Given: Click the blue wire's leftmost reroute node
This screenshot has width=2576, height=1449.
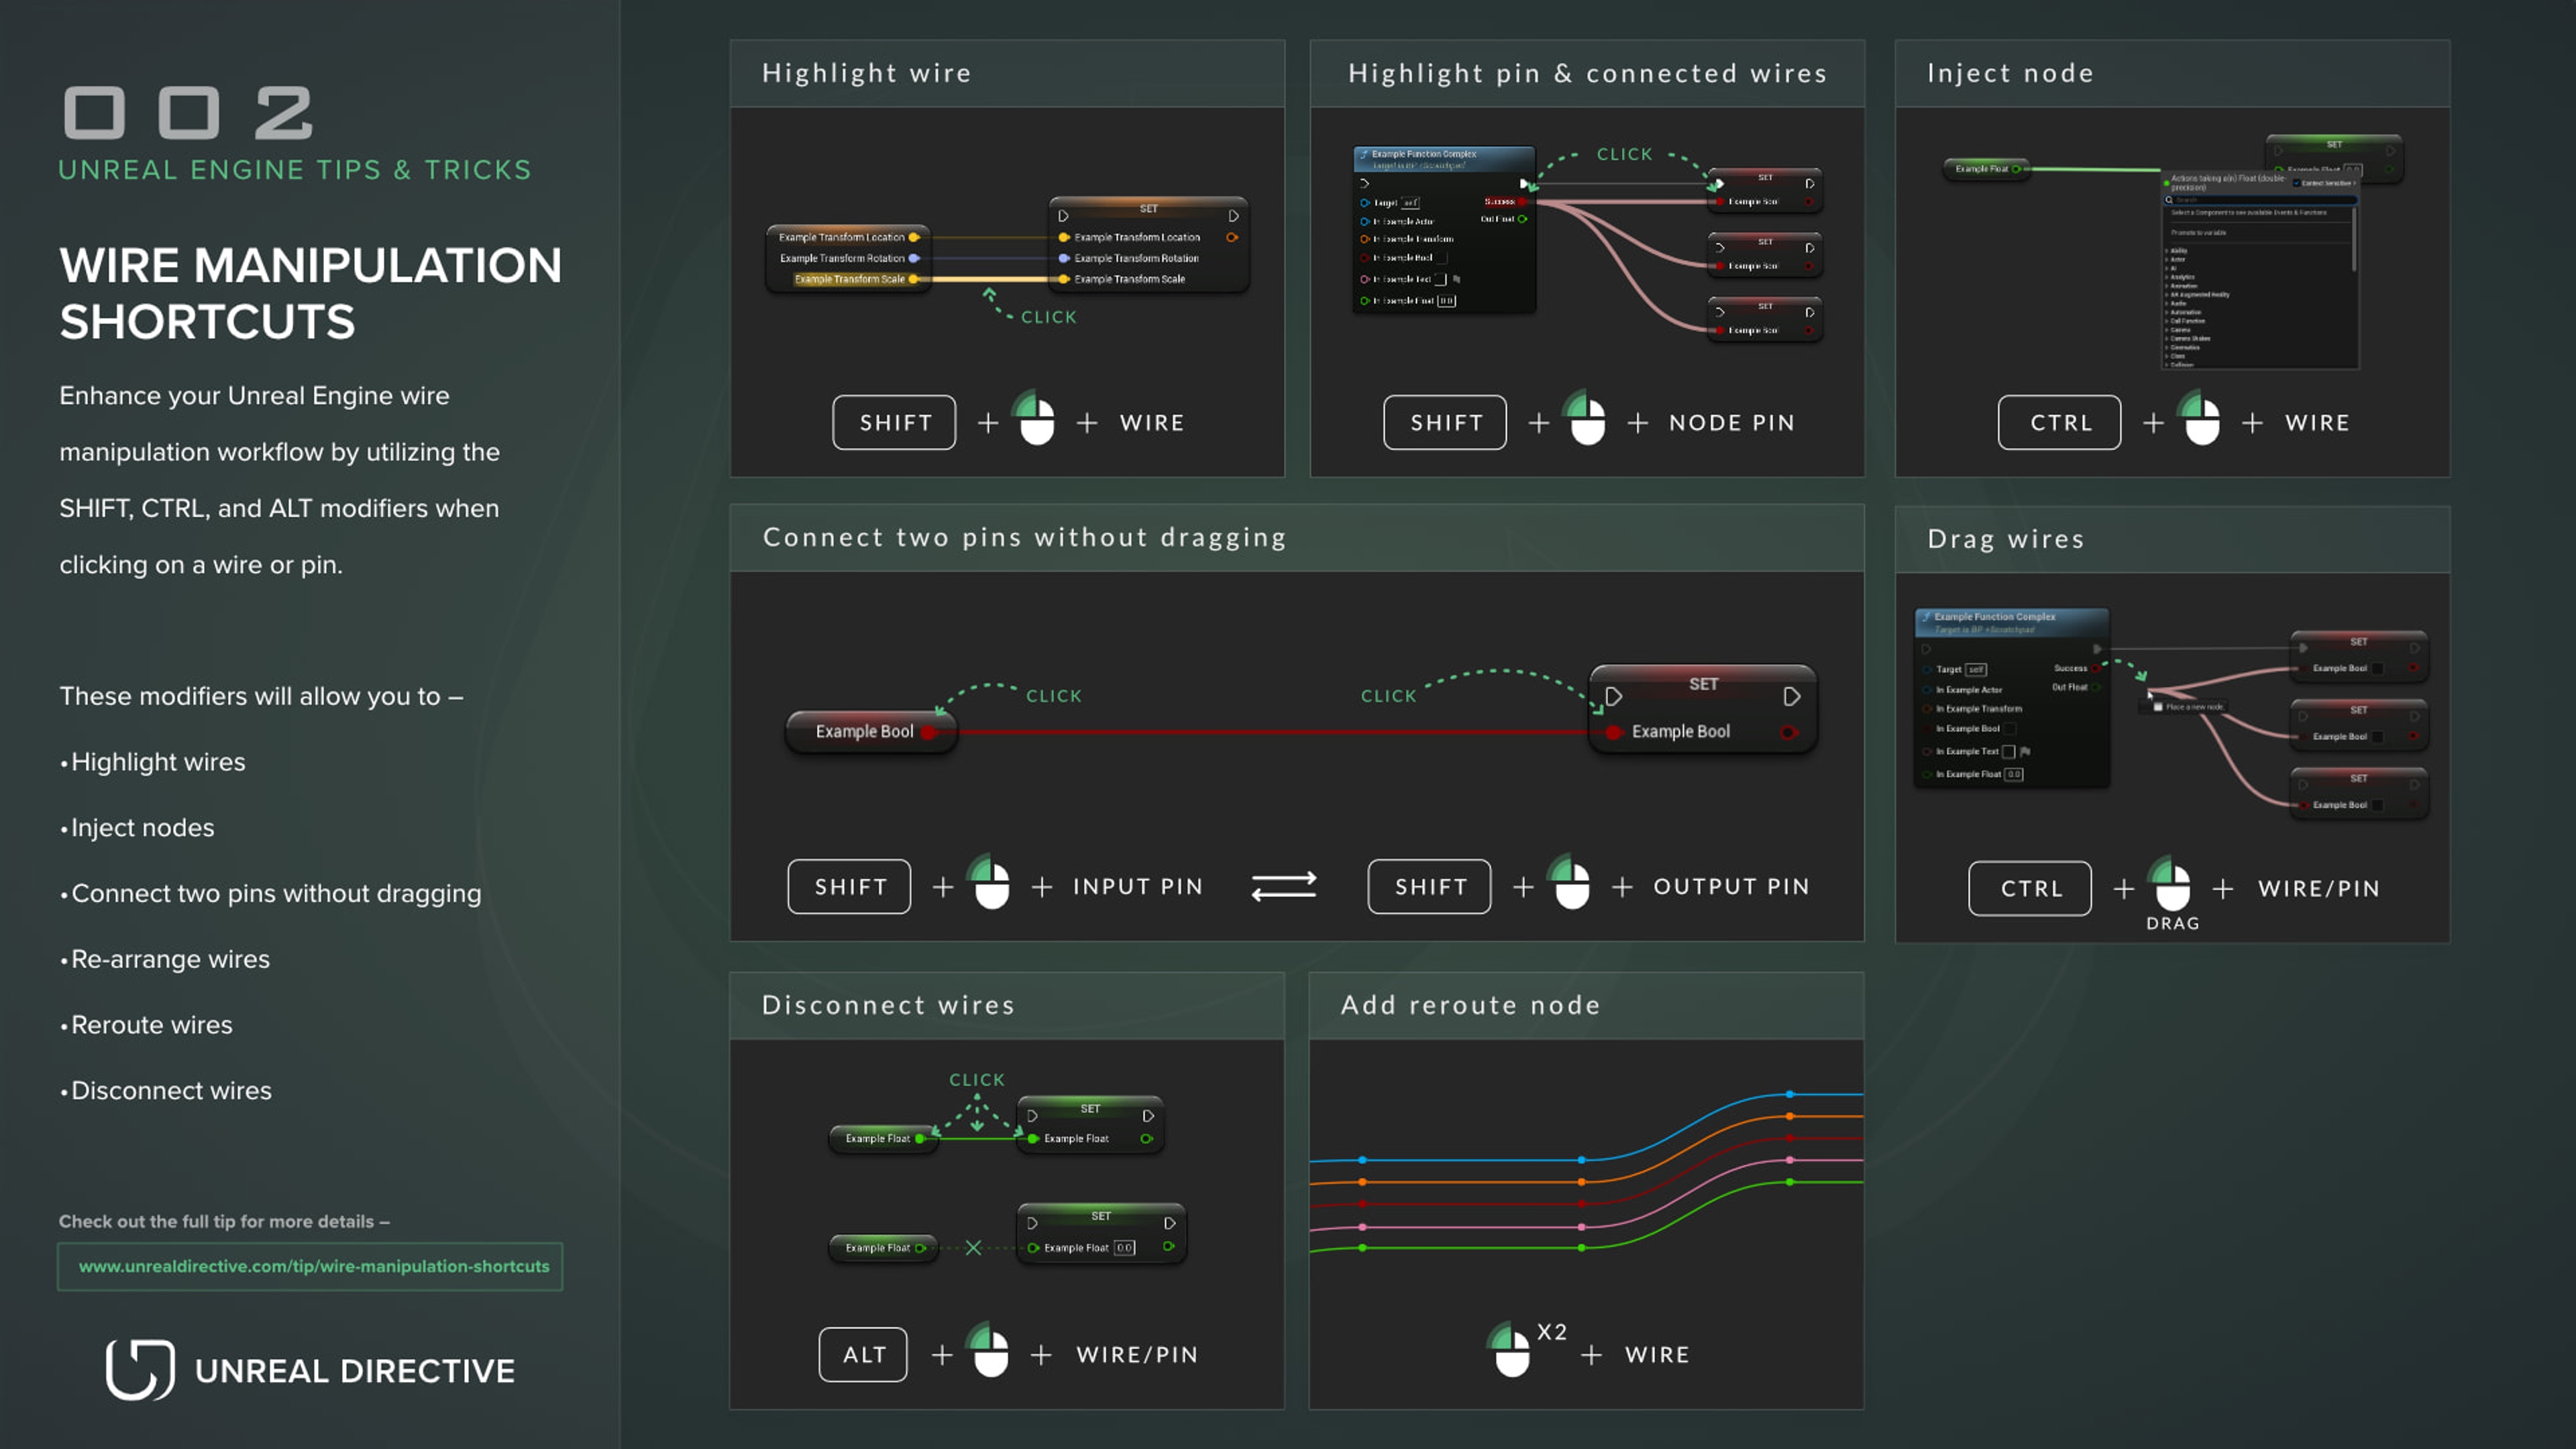Looking at the screenshot, I should click(1362, 1160).
